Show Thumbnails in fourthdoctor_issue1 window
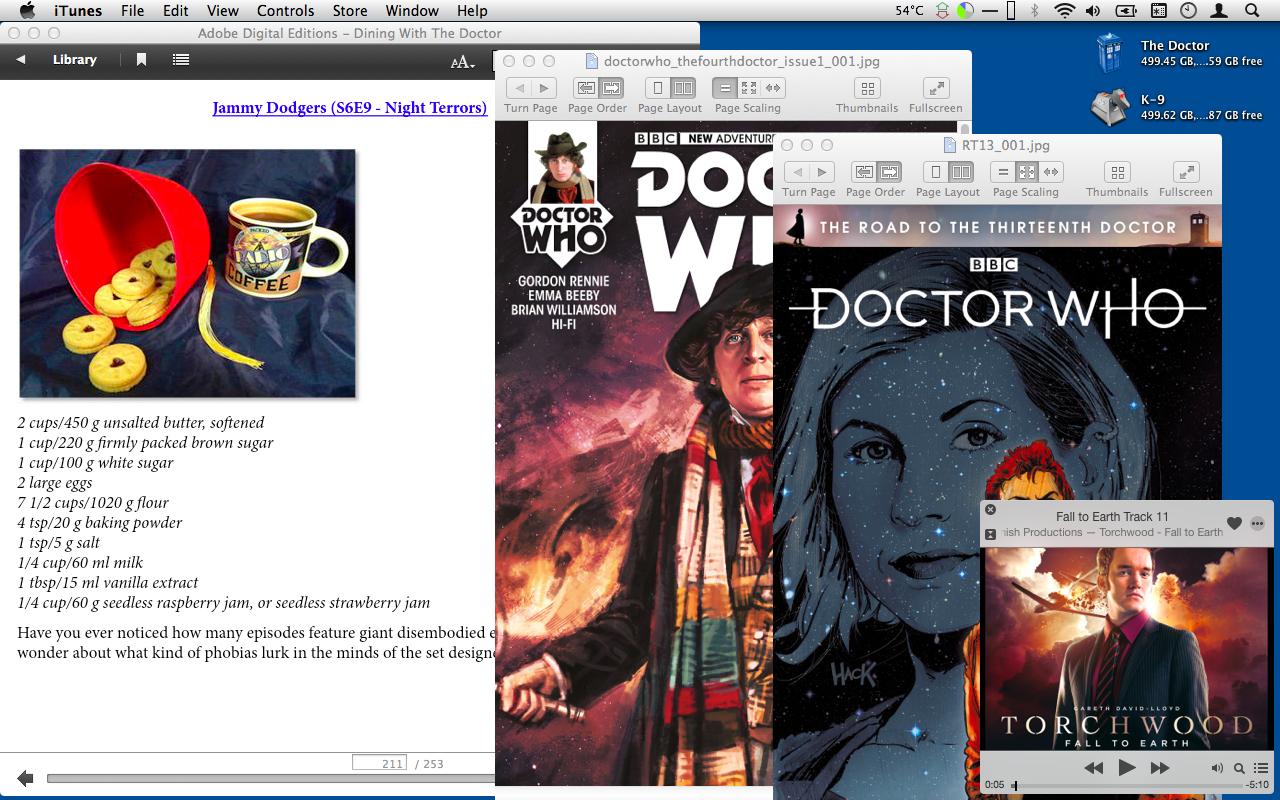The width and height of the screenshot is (1280, 800). click(868, 88)
